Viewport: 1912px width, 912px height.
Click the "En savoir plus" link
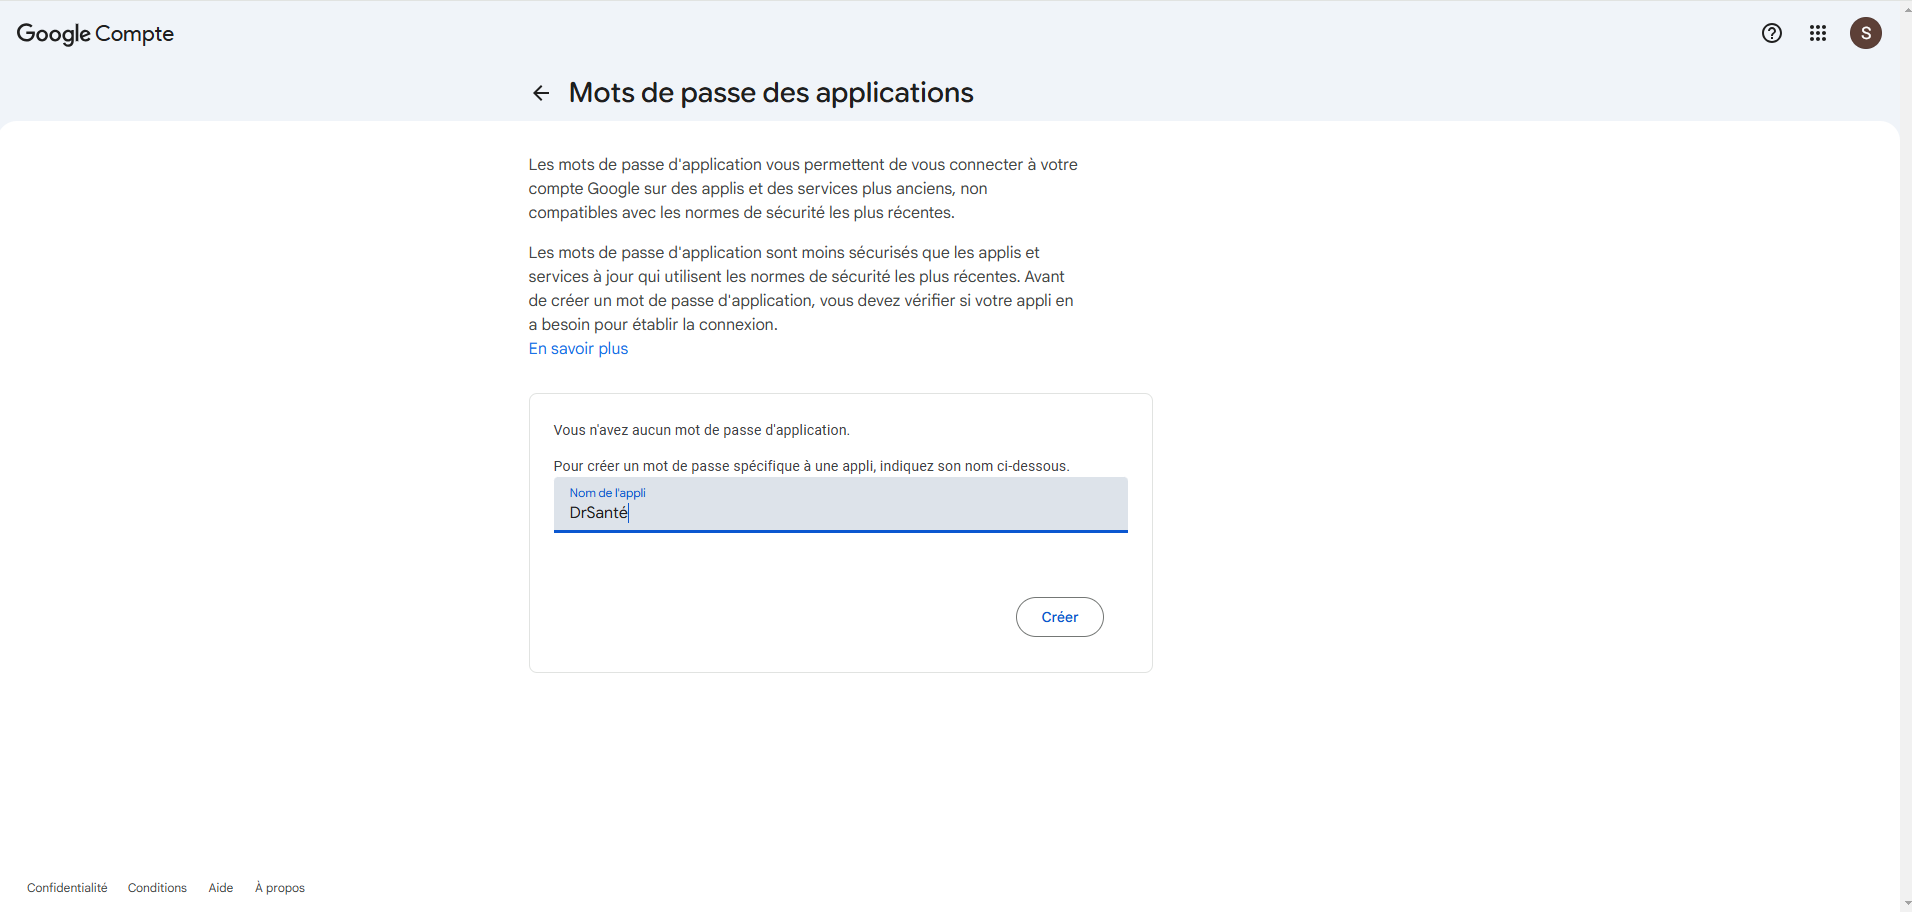[578, 348]
